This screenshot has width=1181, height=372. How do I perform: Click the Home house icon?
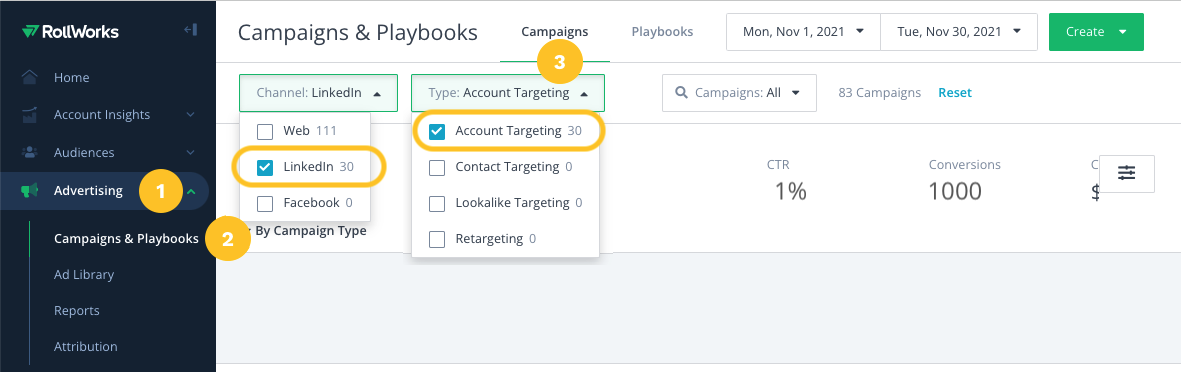coord(30,78)
